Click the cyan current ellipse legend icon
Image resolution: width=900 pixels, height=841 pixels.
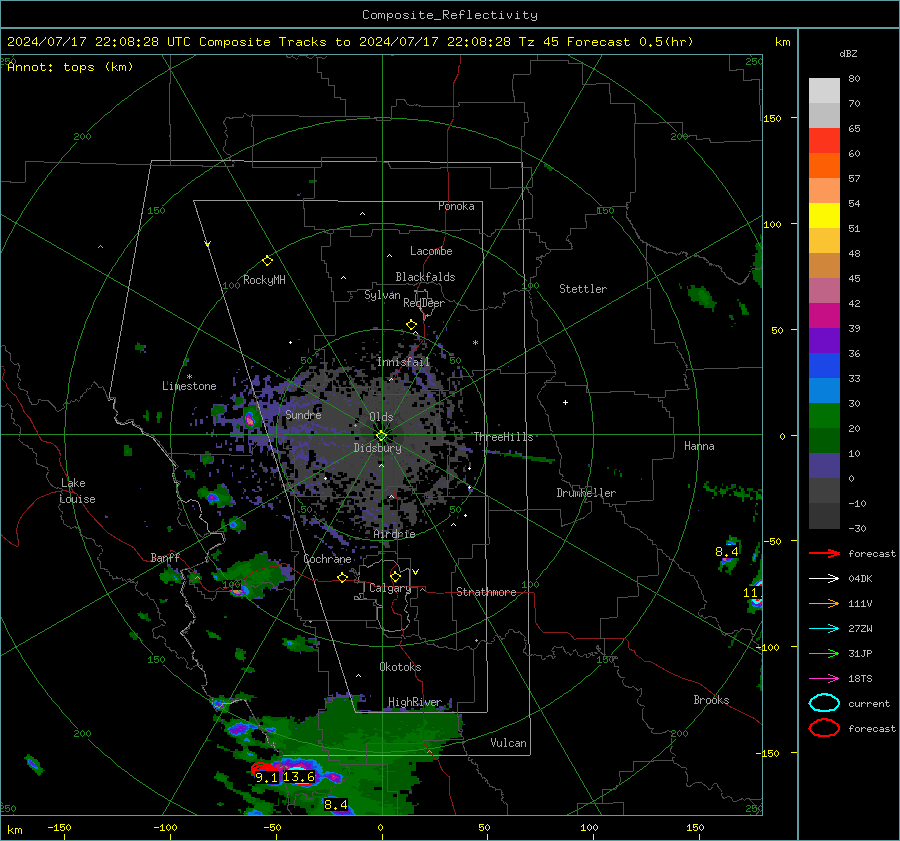pyautogui.click(x=824, y=703)
